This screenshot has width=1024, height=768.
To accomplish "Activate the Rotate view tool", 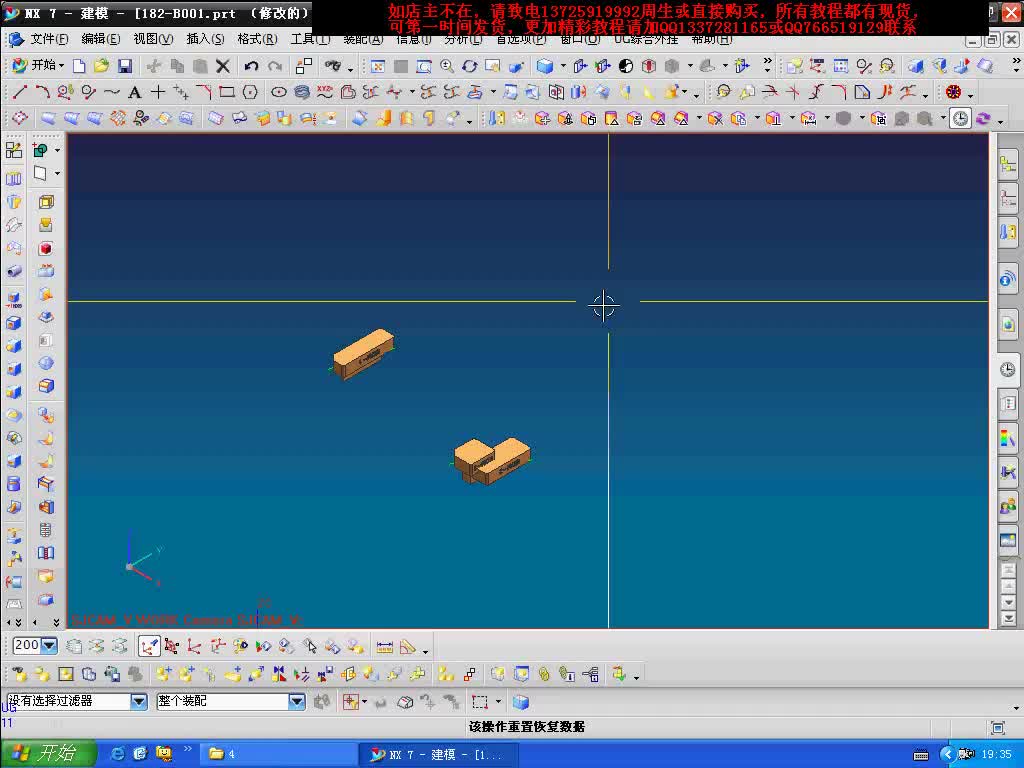I will [470, 66].
